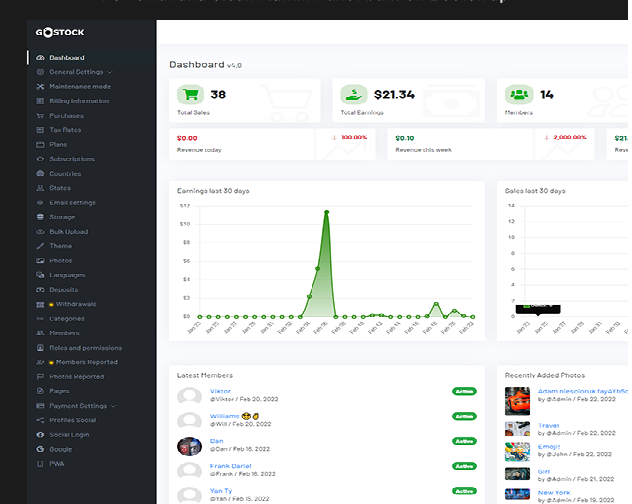Viewport: 632px width, 504px height.
Task: Click the Storage database icon in sidebar
Action: point(40,217)
